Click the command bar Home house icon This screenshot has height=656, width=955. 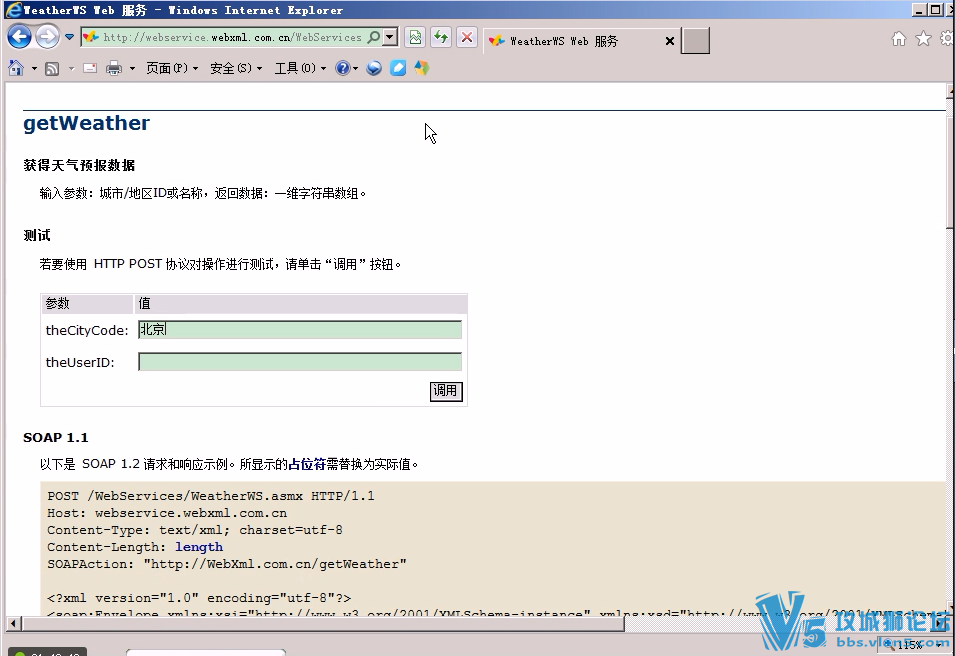[16, 68]
